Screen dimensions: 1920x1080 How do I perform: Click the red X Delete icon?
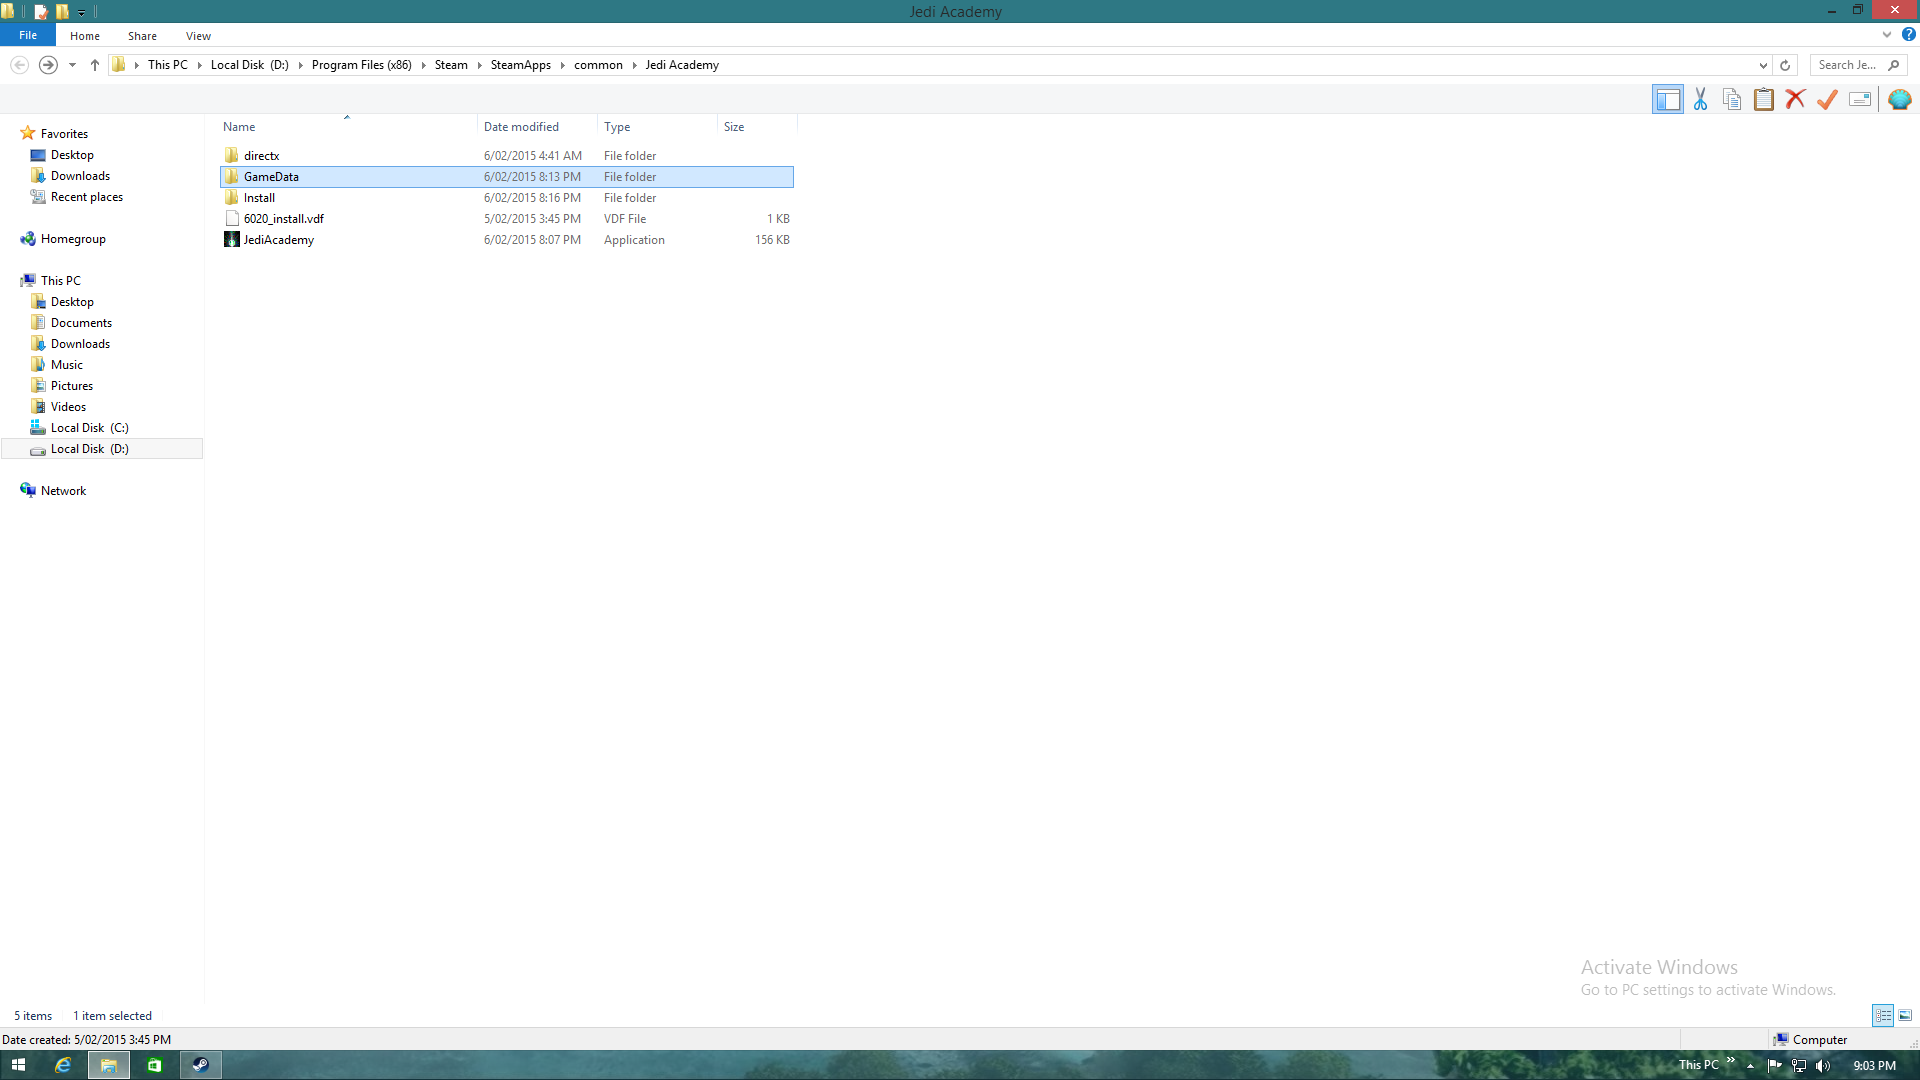(1795, 99)
